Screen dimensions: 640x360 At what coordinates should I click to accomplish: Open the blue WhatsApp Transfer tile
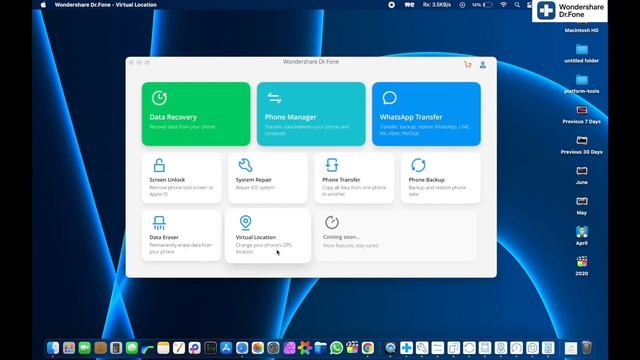[426, 114]
